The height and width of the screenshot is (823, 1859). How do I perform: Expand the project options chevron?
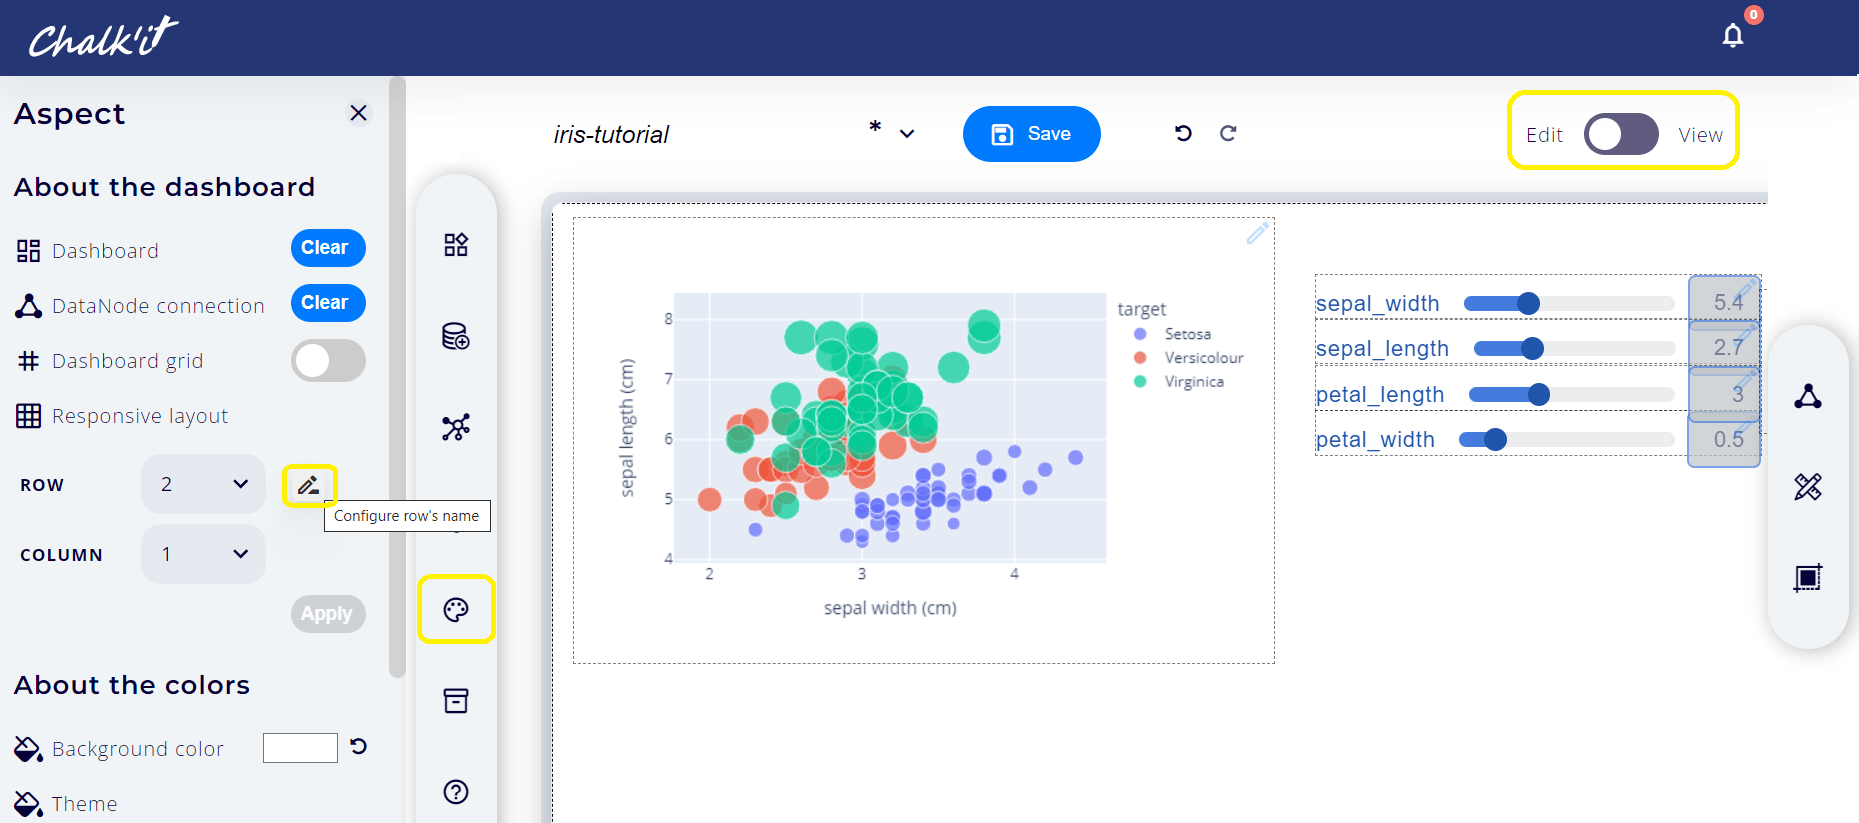[907, 134]
